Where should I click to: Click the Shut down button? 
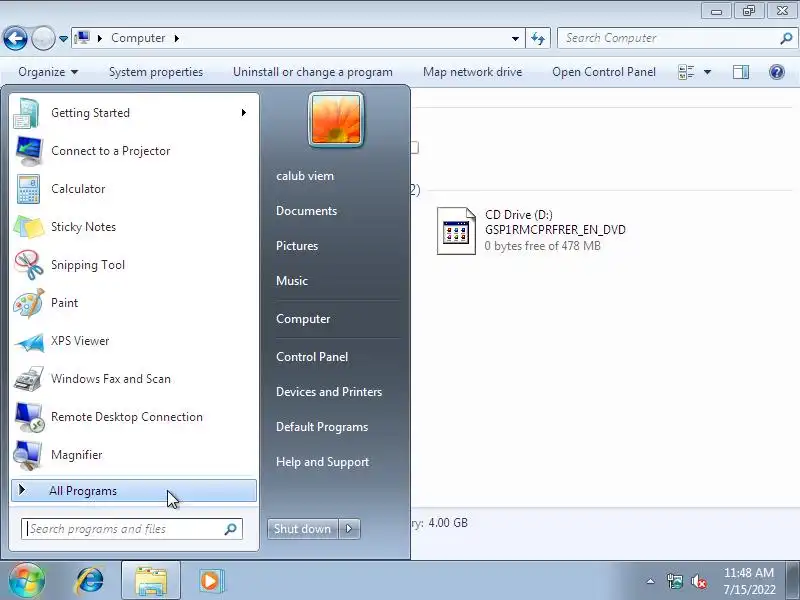pyautogui.click(x=303, y=529)
